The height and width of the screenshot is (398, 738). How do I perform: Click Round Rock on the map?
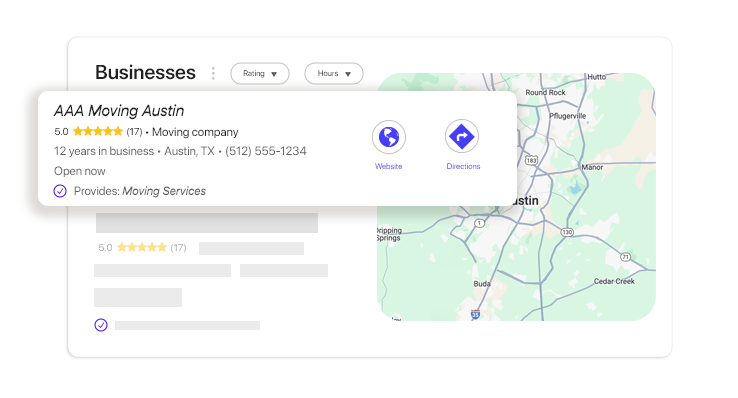(x=545, y=93)
